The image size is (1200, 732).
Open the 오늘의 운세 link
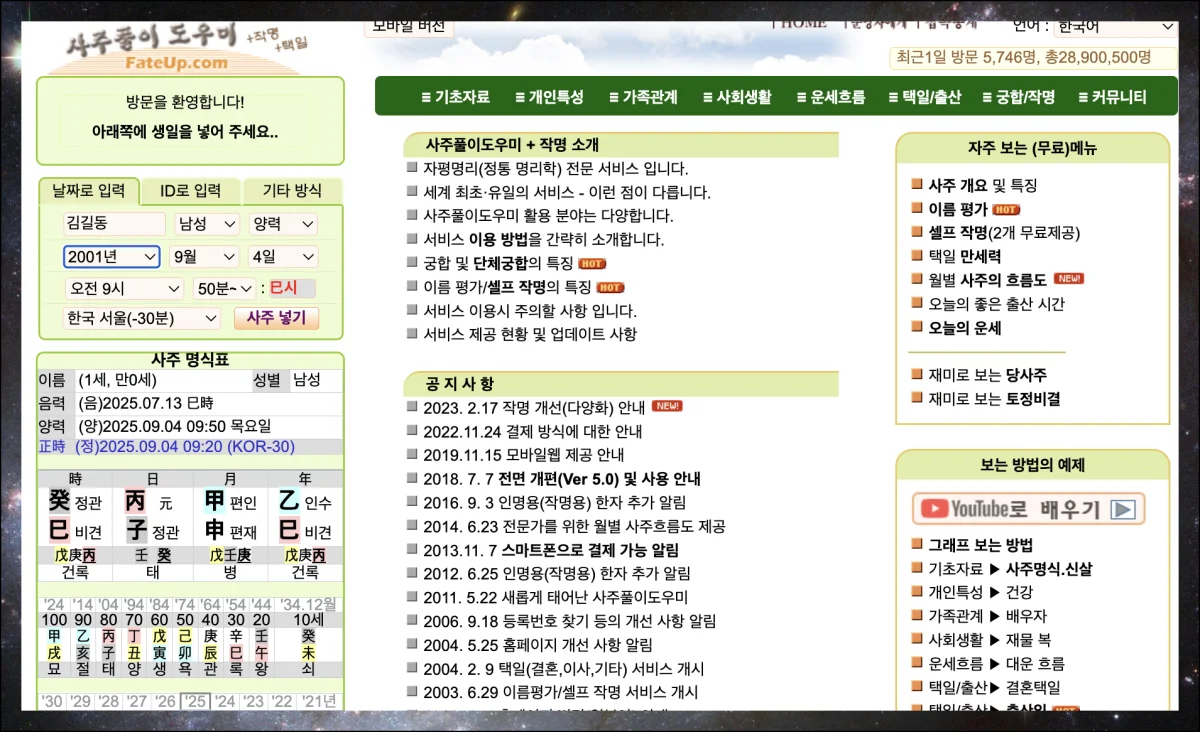click(x=964, y=328)
